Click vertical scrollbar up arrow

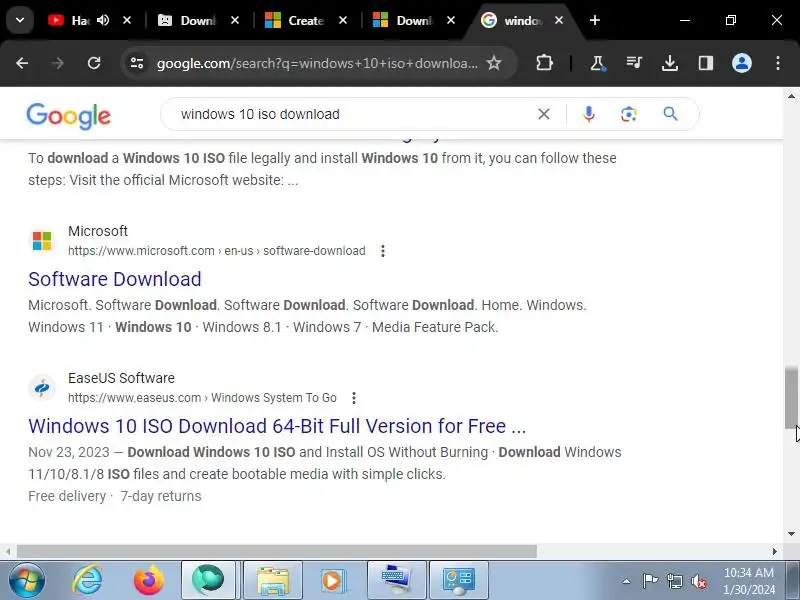point(791,96)
